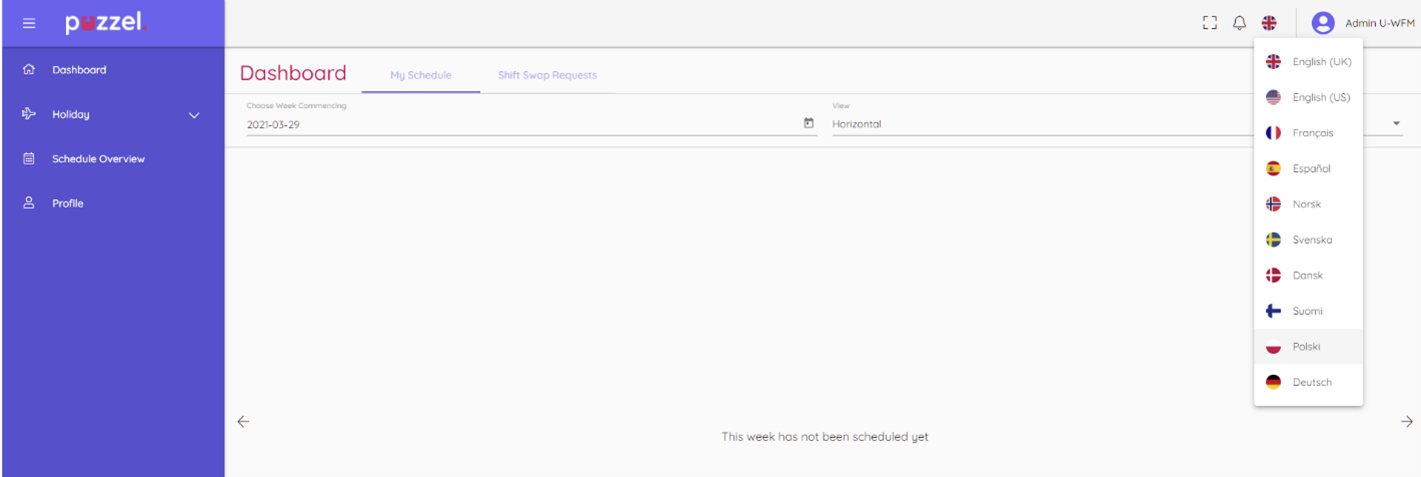This screenshot has height=477, width=1421.
Task: Click the UK flag language icon
Action: click(x=1269, y=23)
